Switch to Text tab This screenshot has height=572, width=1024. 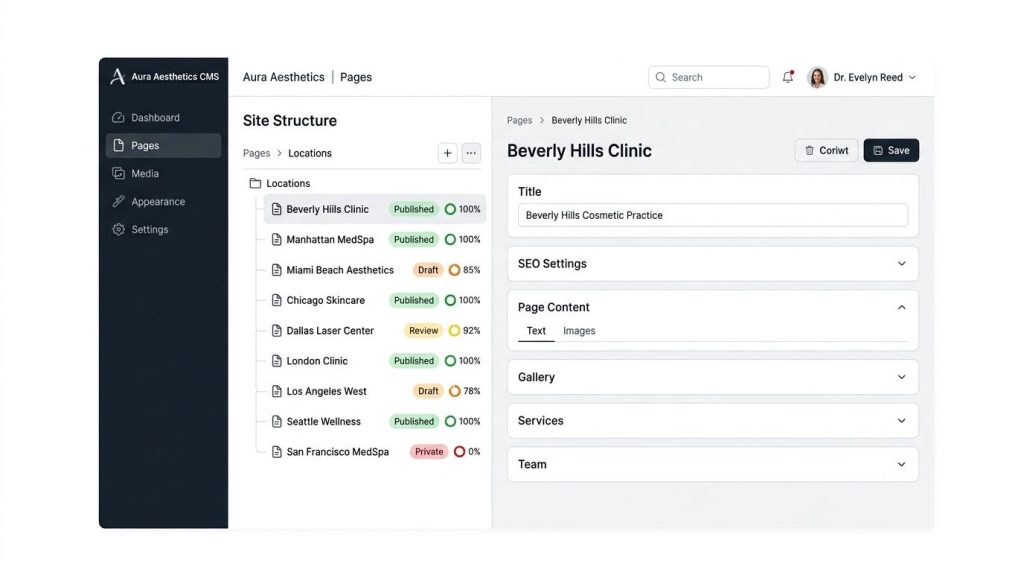click(536, 331)
